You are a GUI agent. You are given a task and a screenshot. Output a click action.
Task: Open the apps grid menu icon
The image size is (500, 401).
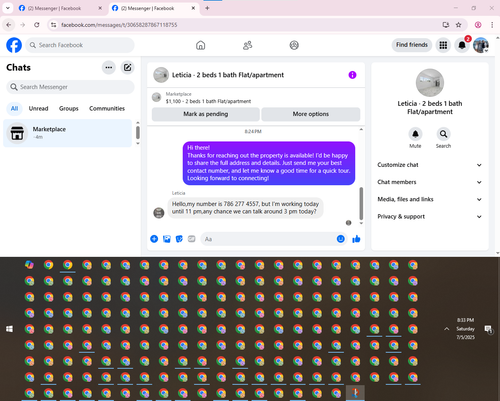(443, 45)
